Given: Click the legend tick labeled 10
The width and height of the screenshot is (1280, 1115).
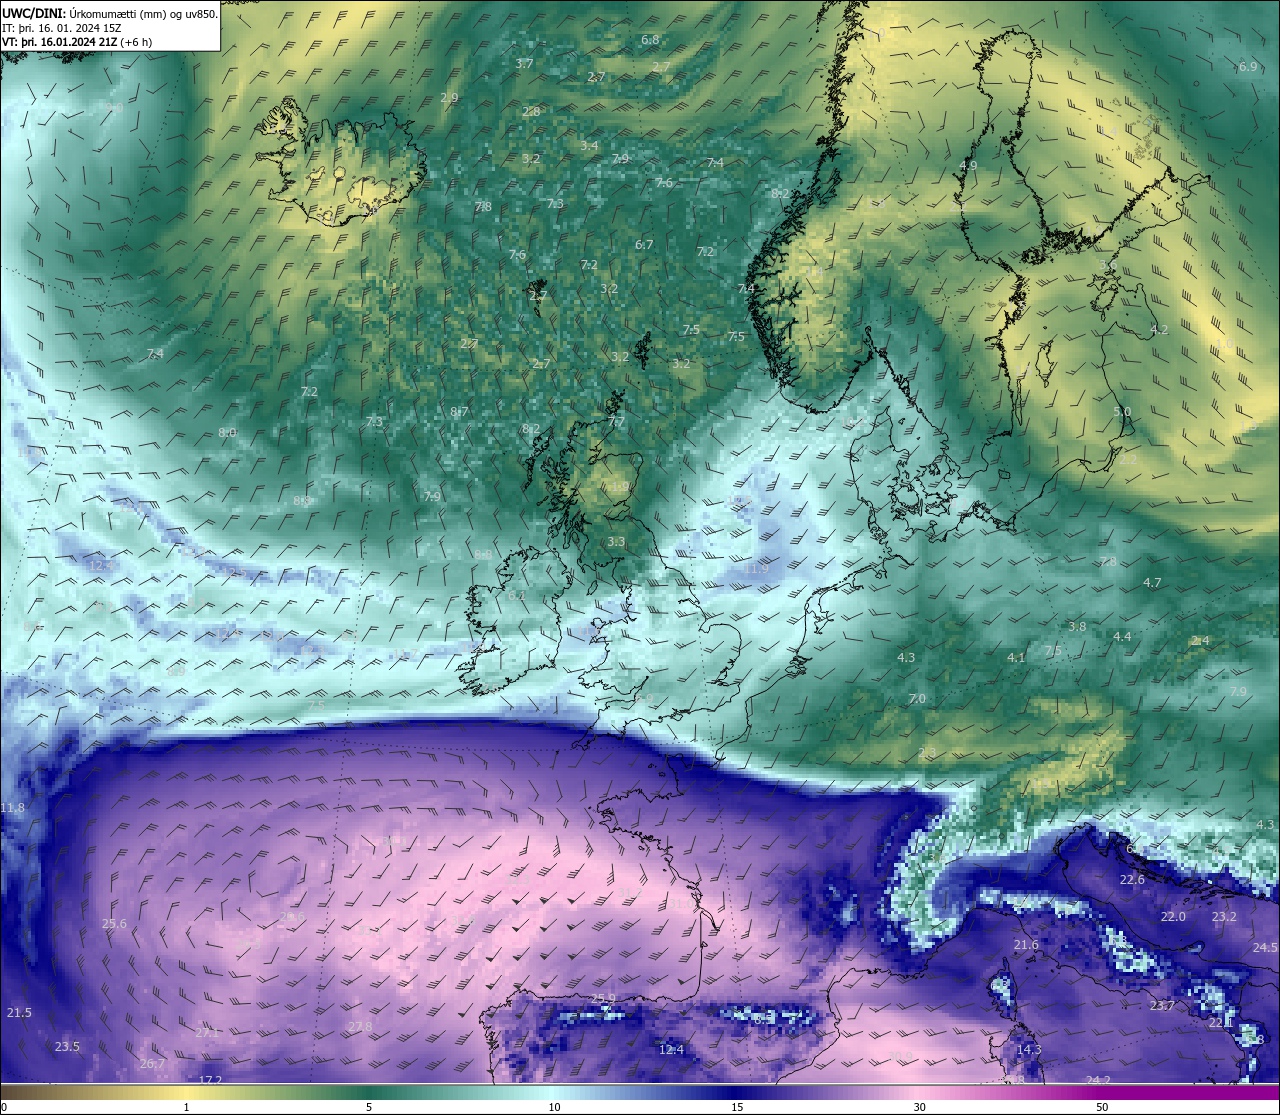Looking at the screenshot, I should pyautogui.click(x=554, y=1107).
